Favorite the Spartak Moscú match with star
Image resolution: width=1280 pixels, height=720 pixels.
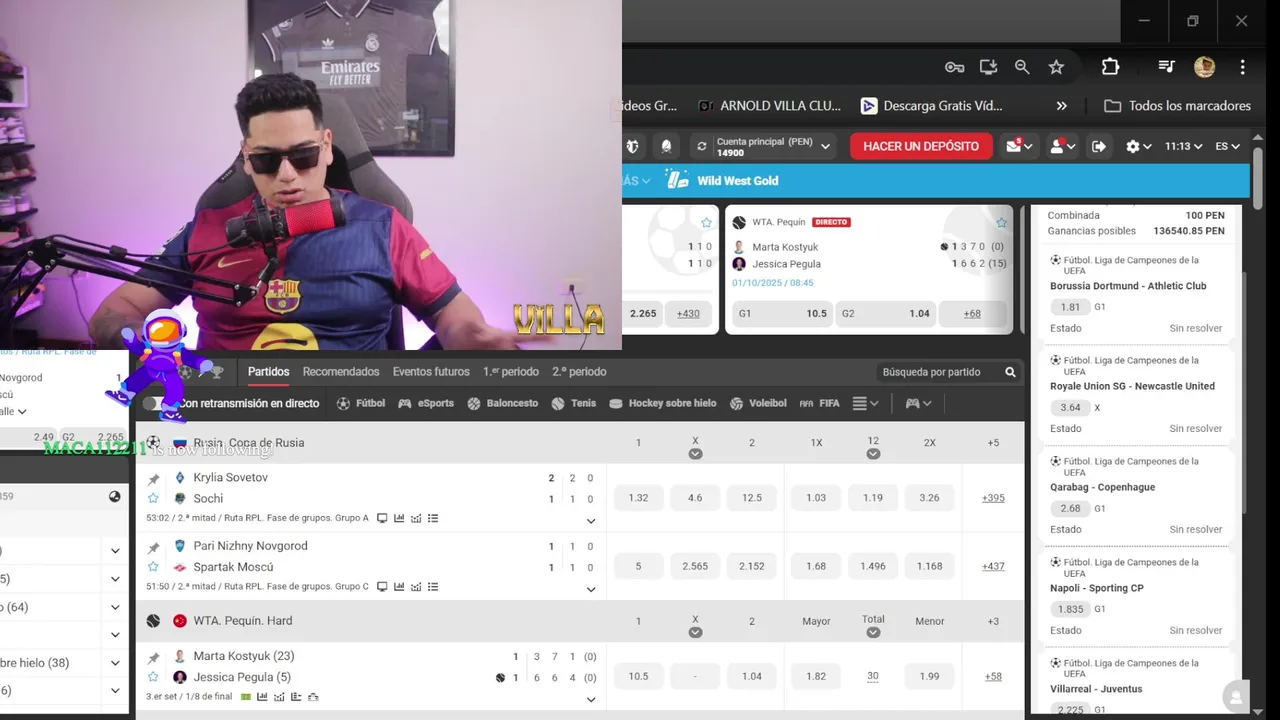tap(153, 567)
